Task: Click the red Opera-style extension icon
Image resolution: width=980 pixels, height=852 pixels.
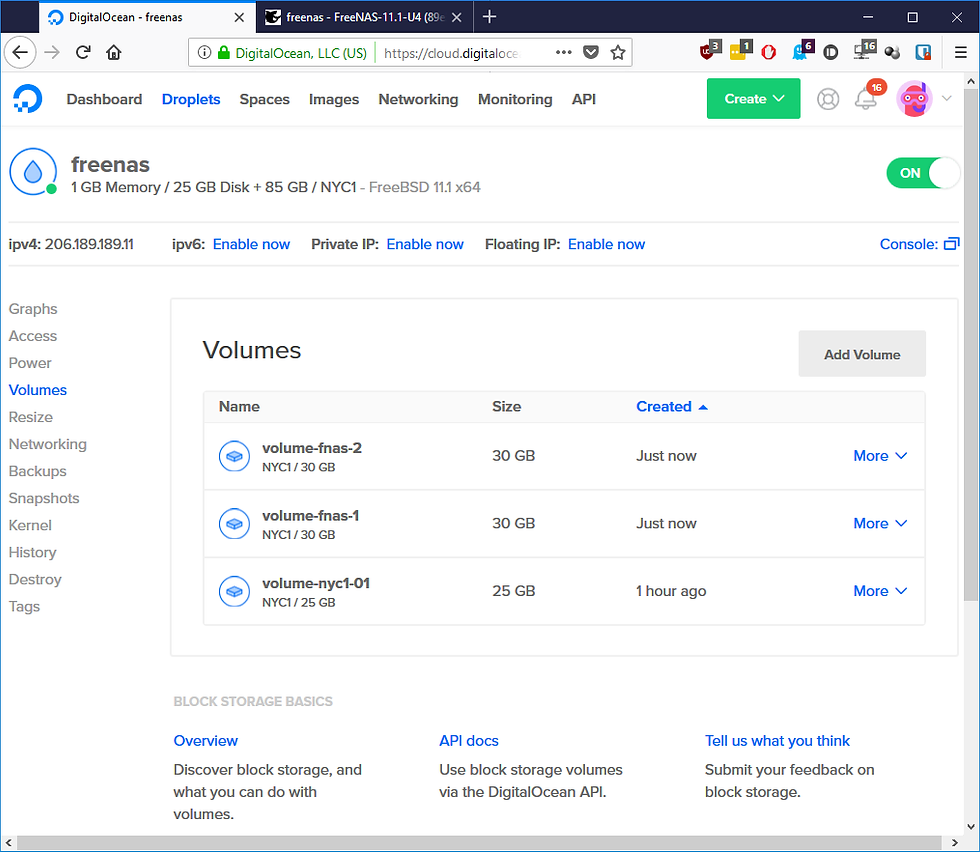Action: 769,52
